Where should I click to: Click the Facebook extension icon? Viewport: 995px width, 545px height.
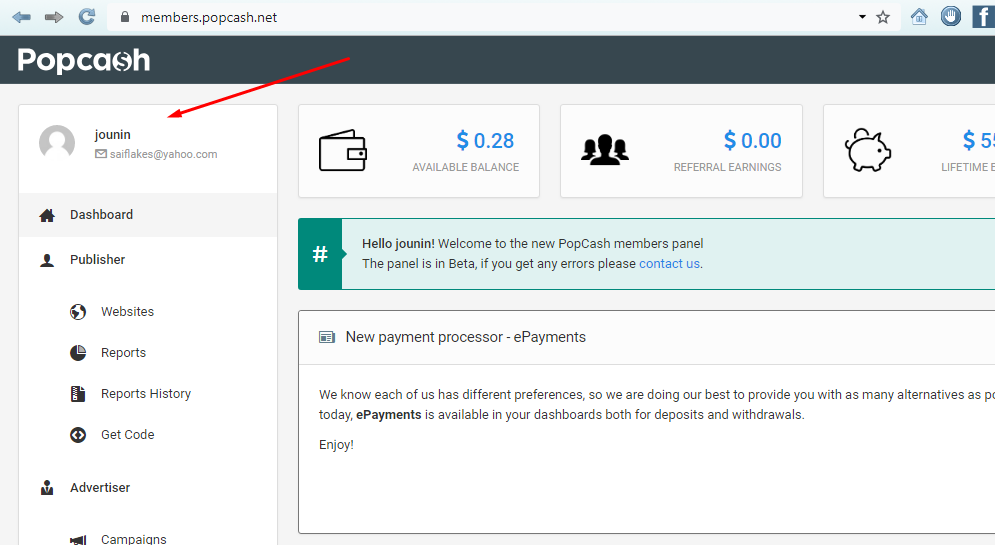click(983, 16)
